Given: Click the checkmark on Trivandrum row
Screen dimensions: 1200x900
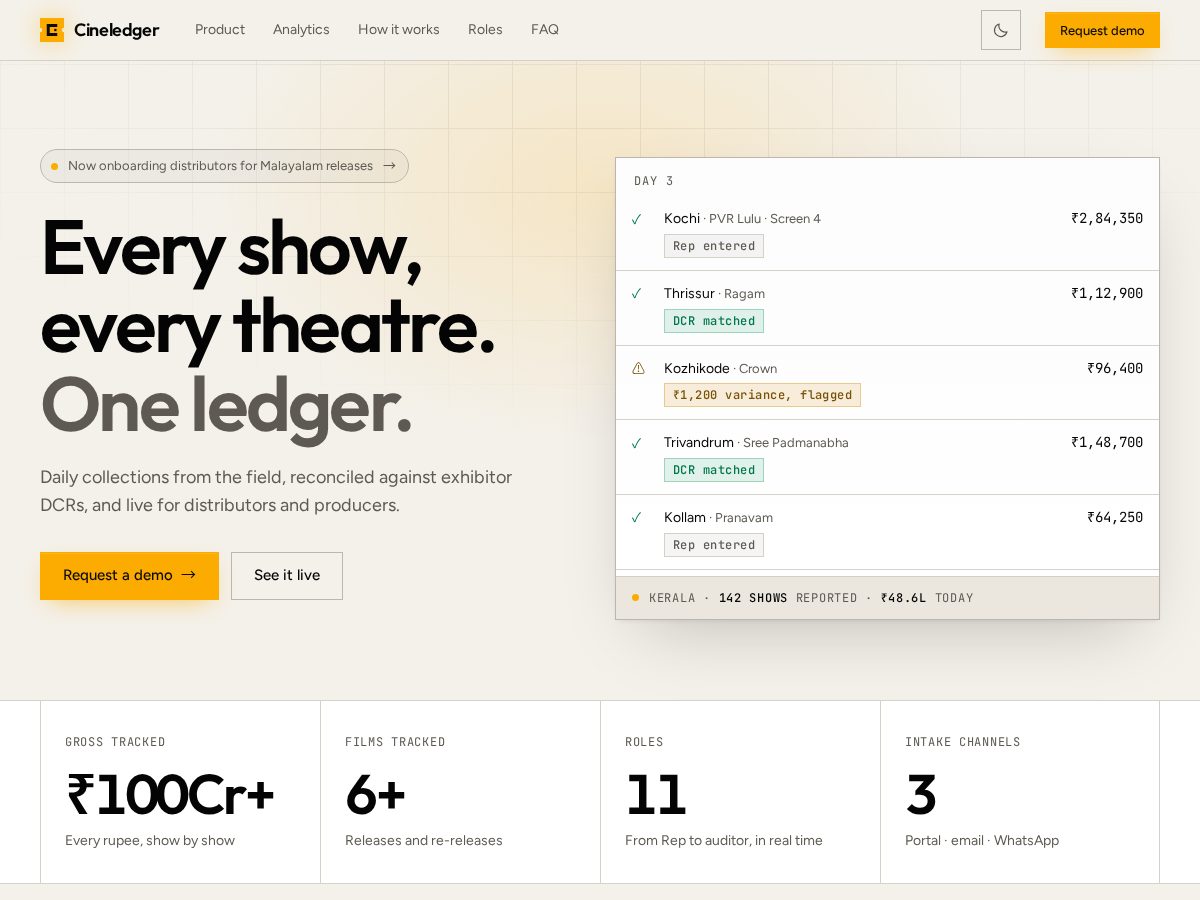Looking at the screenshot, I should (637, 443).
